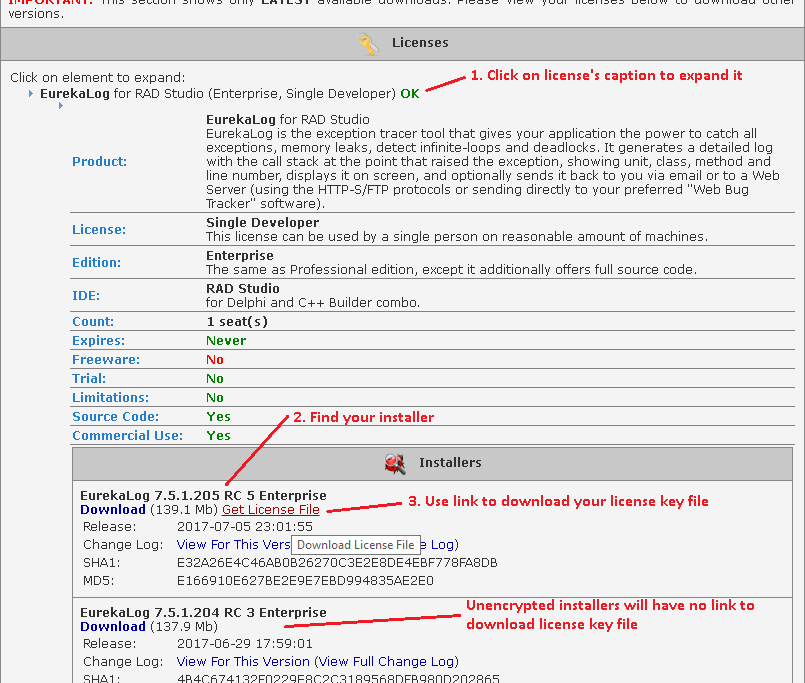This screenshot has height=683, width=805.
Task: Select the Yes value for Commercial Use
Action: tap(218, 435)
